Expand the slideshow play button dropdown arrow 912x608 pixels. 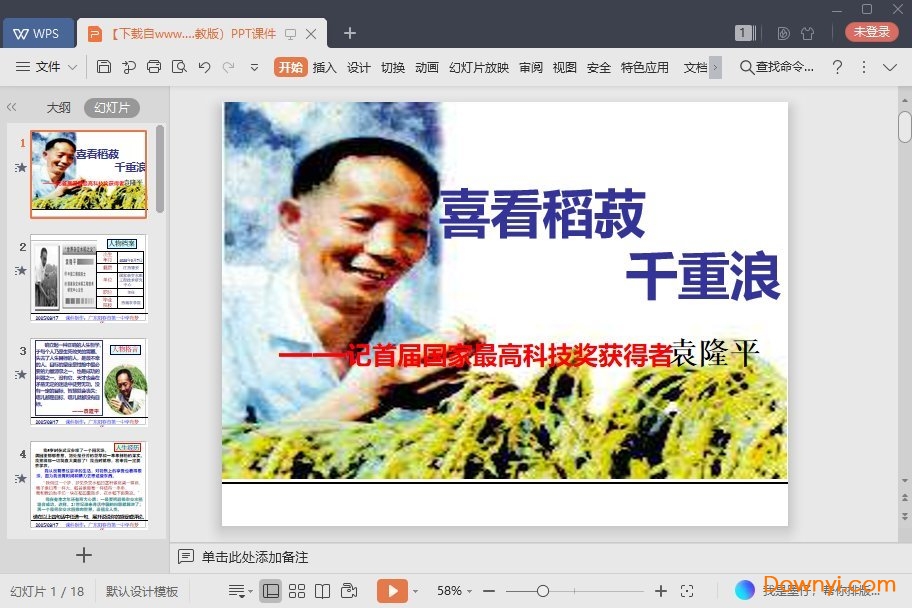click(416, 590)
